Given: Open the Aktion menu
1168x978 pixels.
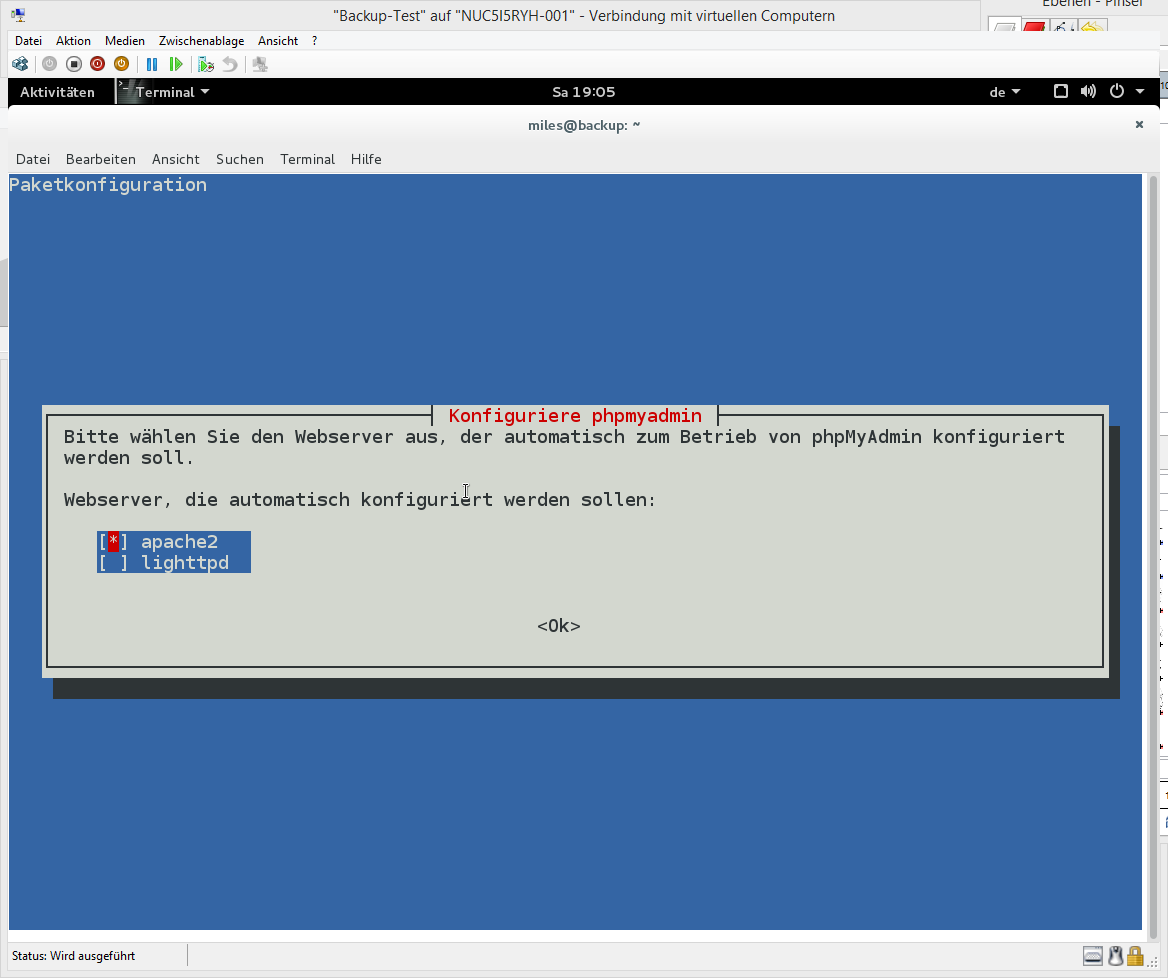Looking at the screenshot, I should 73,41.
